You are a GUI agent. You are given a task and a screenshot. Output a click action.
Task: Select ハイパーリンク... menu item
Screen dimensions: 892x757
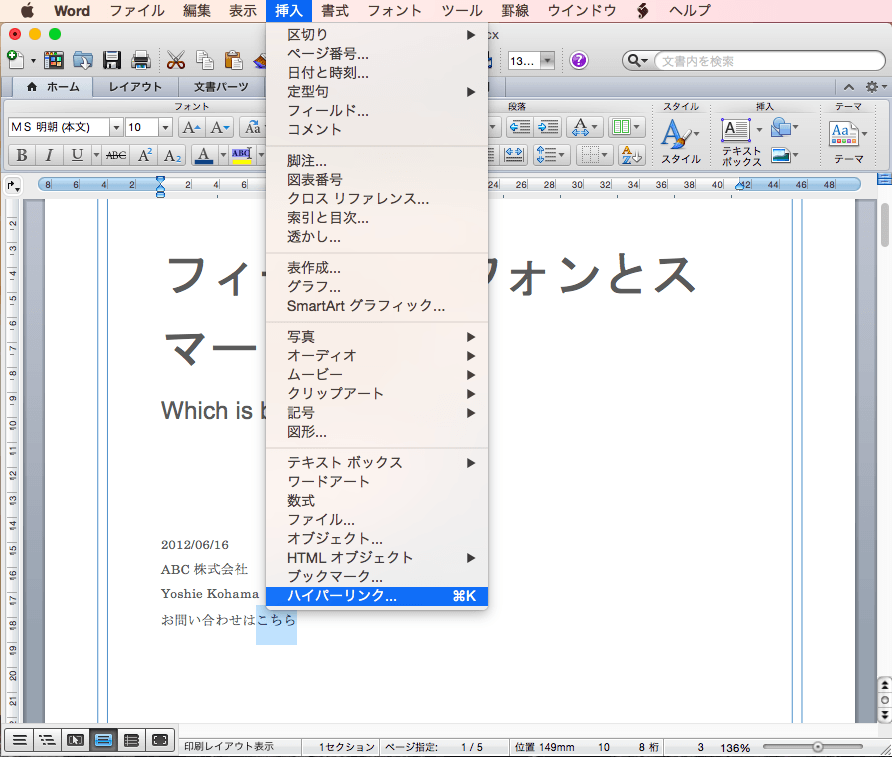click(x=377, y=596)
